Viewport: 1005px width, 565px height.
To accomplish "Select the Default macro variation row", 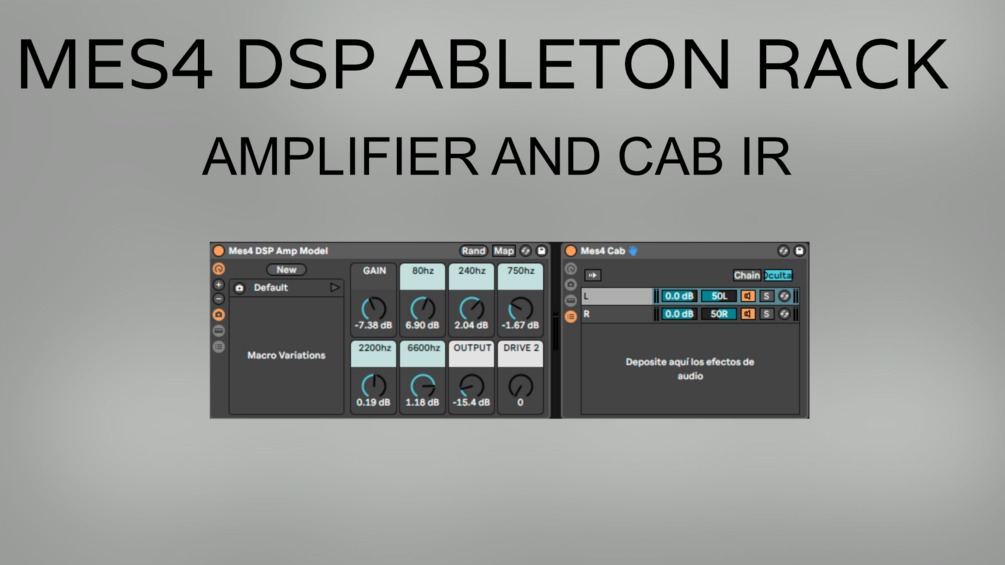I will tap(286, 288).
